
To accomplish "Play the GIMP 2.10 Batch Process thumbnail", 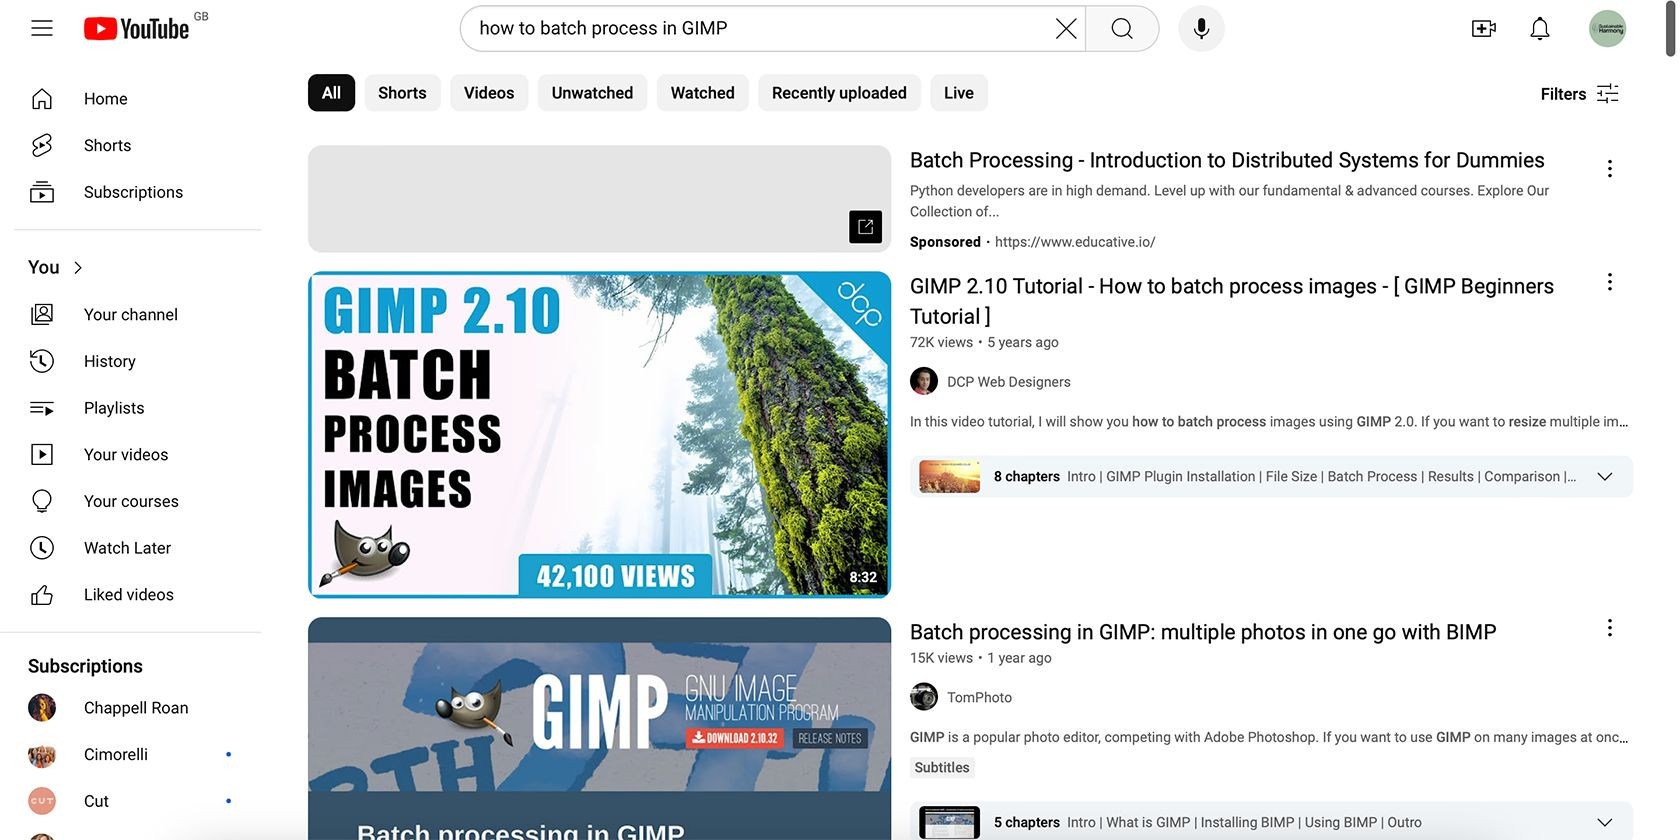I will point(599,435).
